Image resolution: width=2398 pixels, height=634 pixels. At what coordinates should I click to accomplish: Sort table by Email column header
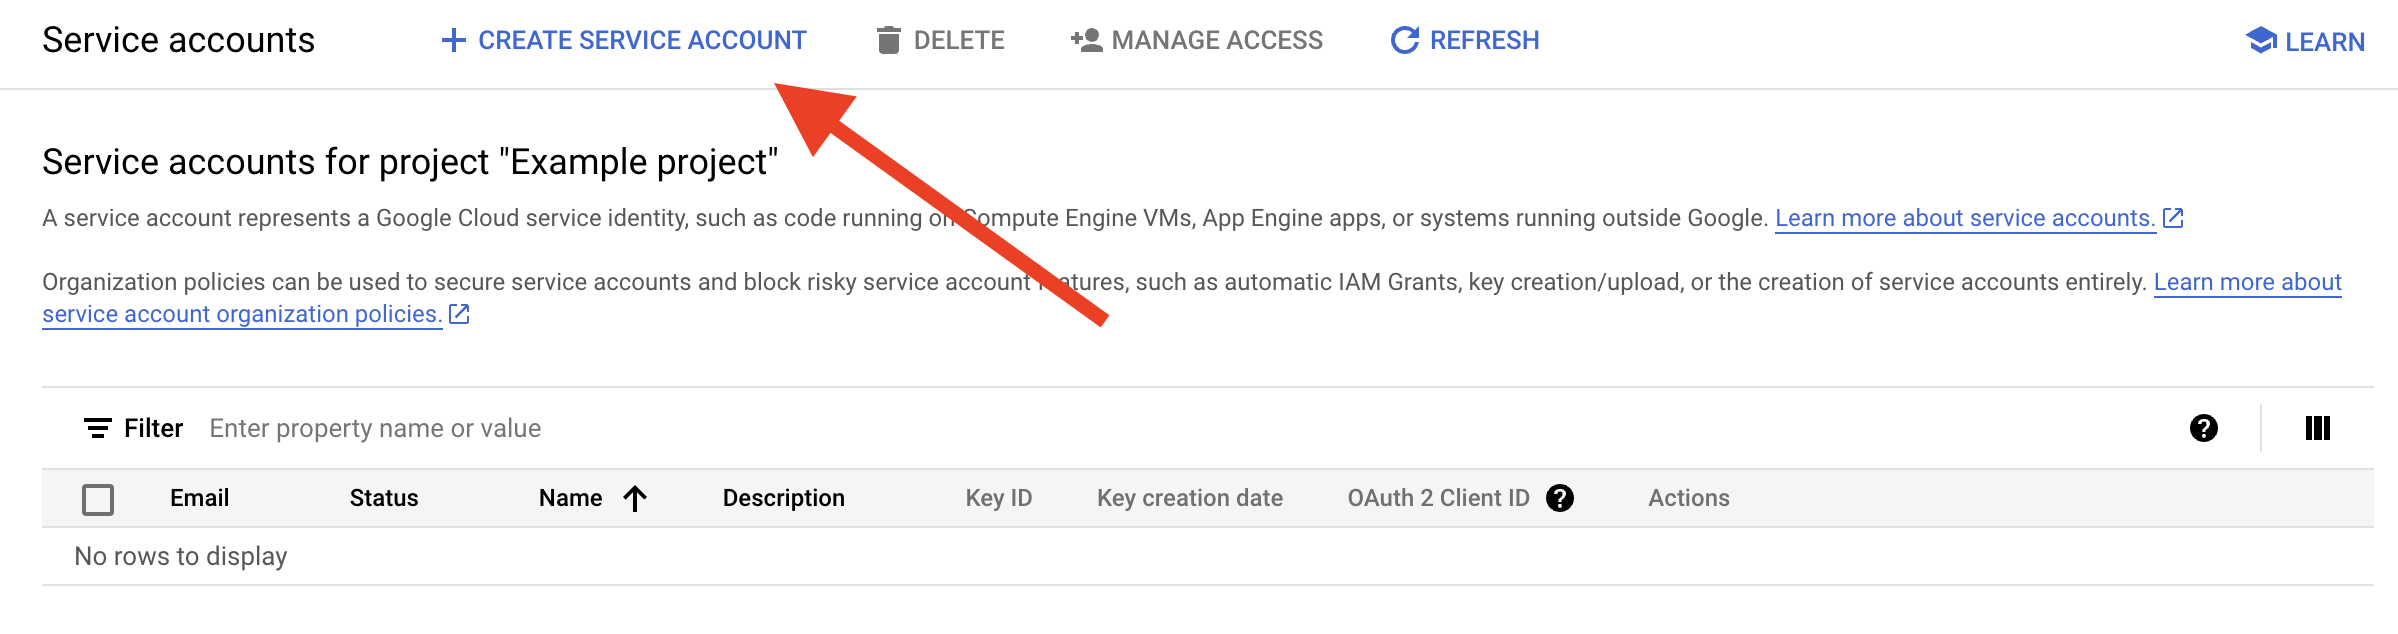click(199, 498)
